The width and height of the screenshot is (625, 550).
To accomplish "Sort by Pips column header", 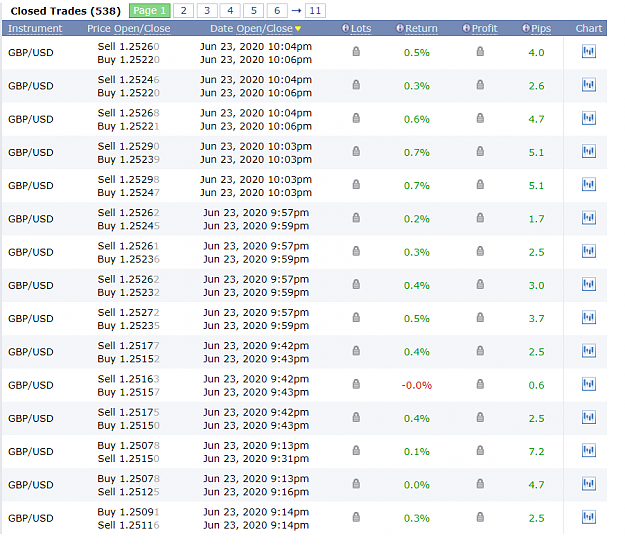I will [x=541, y=28].
